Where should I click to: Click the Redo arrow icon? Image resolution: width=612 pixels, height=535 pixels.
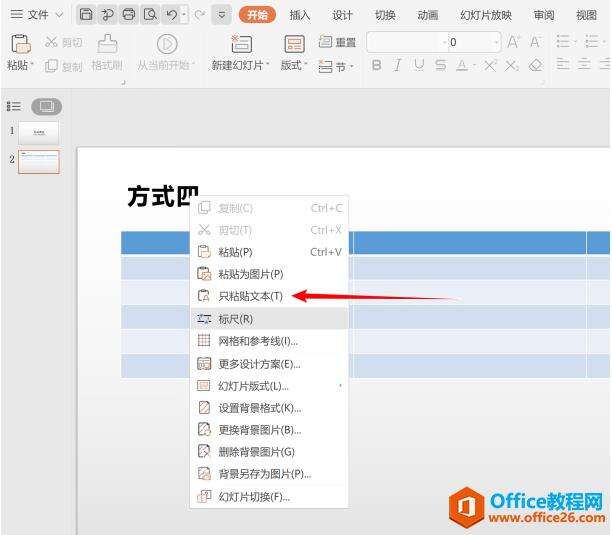(200, 15)
